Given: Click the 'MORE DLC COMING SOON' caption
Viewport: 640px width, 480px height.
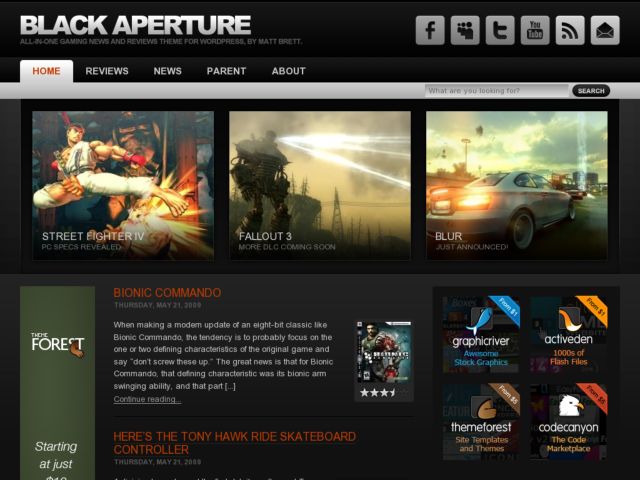Looking at the screenshot, I should point(287,247).
